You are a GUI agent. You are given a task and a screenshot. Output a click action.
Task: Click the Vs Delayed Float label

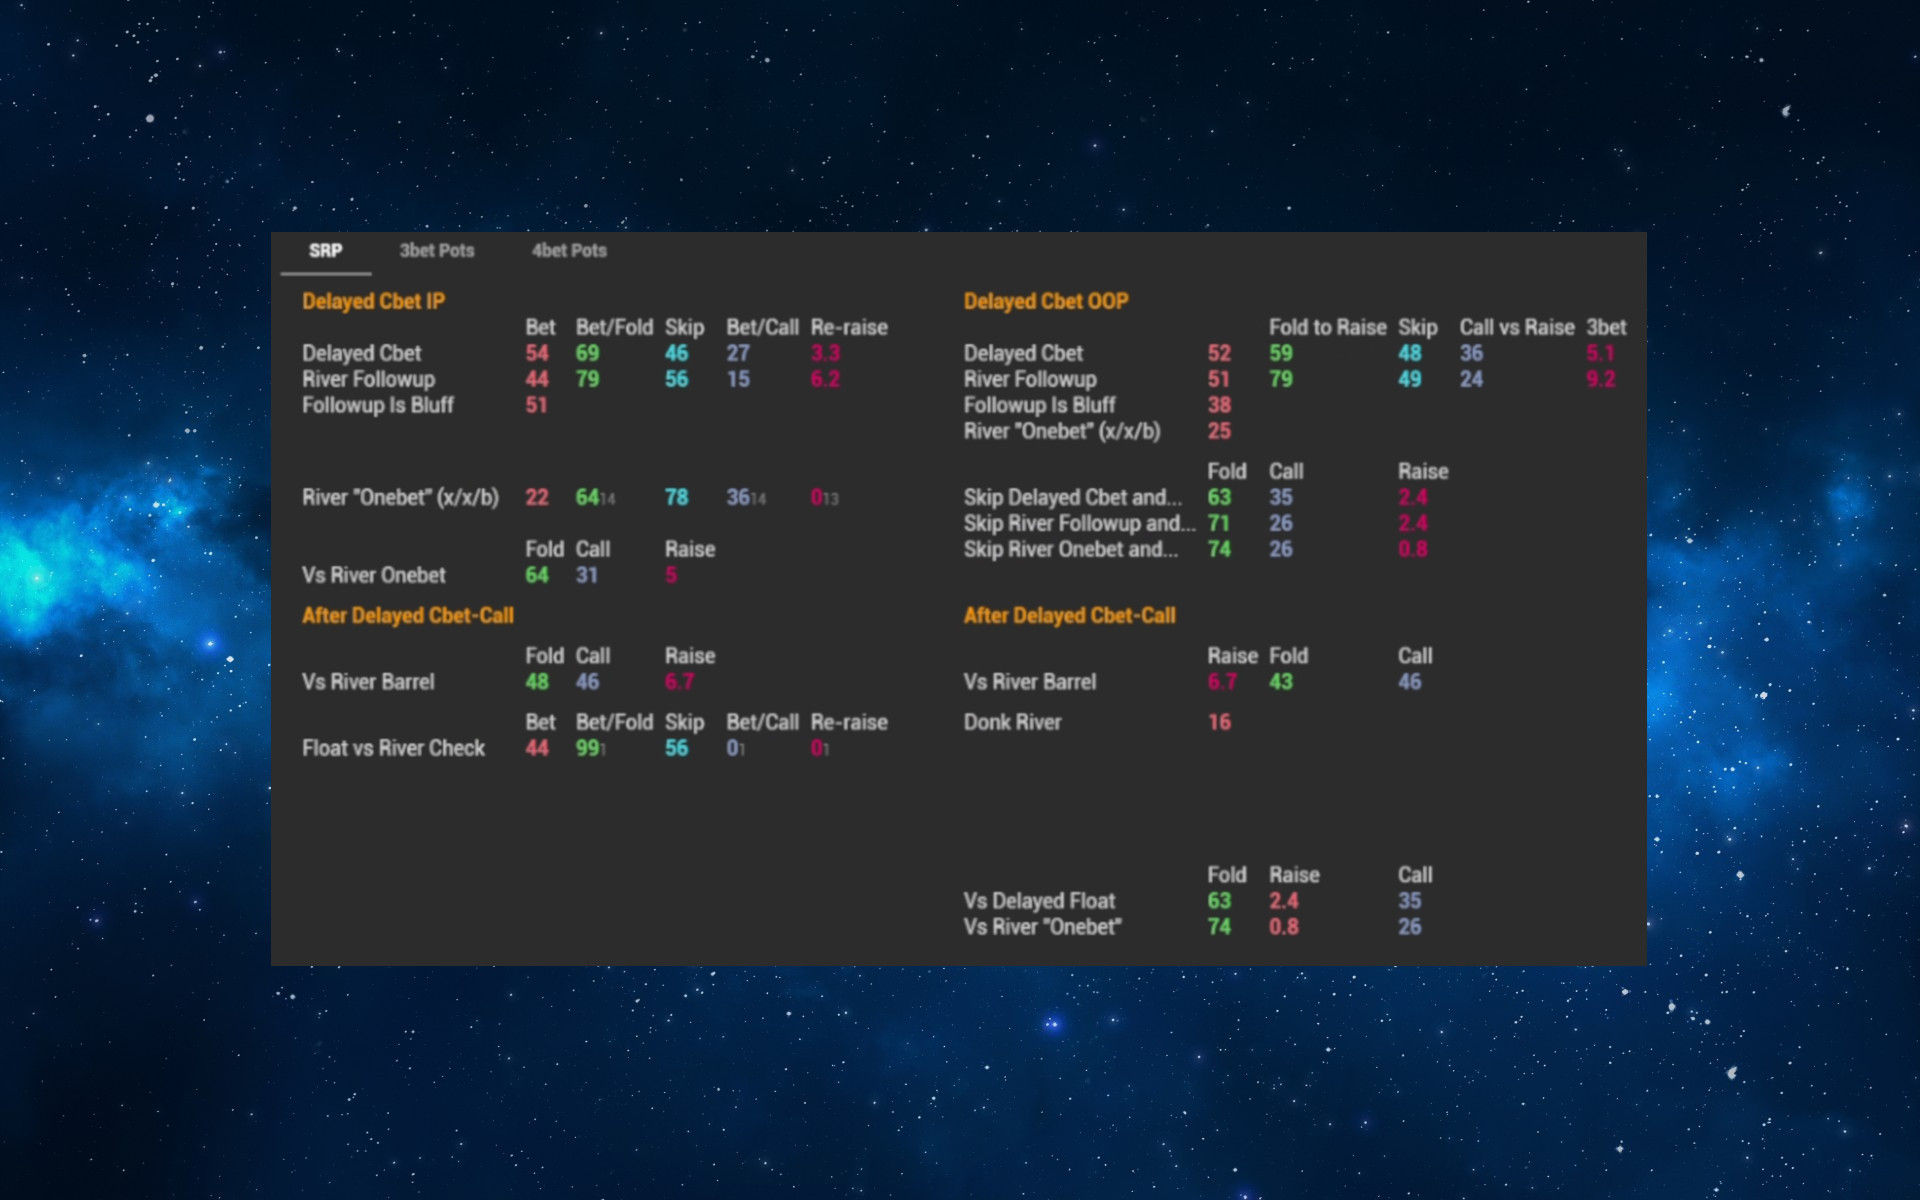point(1040,900)
